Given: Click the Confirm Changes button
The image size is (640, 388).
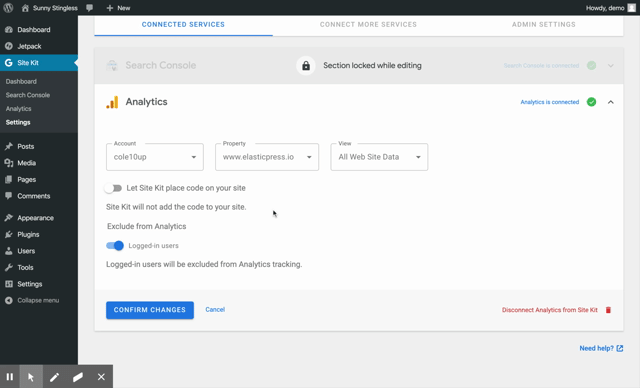Looking at the screenshot, I should click(150, 310).
